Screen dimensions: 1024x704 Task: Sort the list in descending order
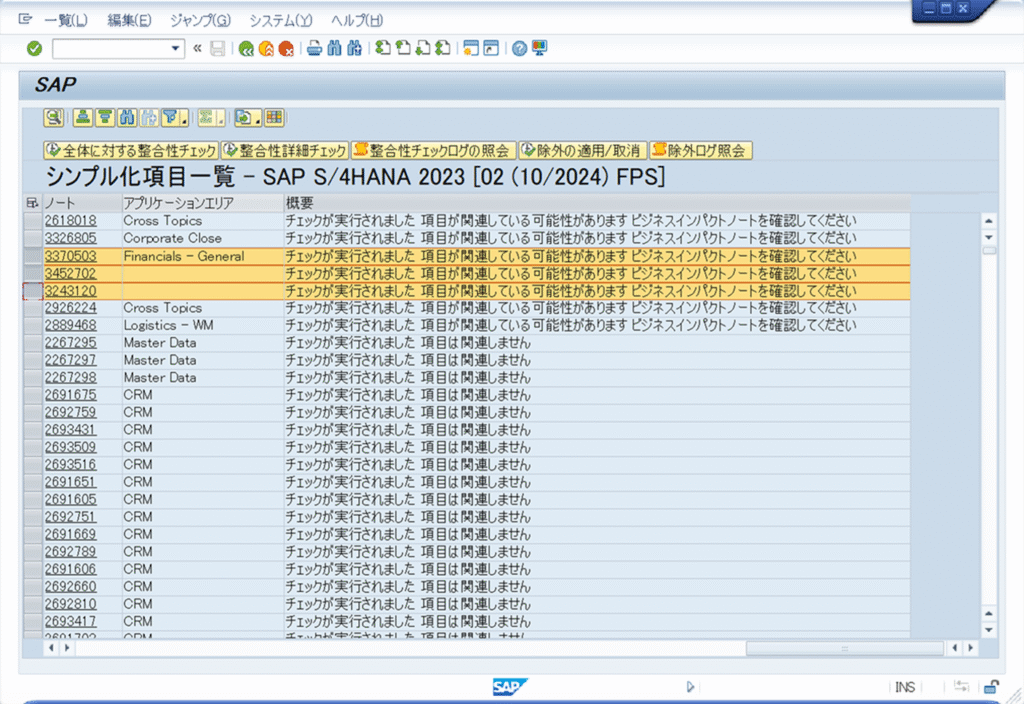coord(104,118)
